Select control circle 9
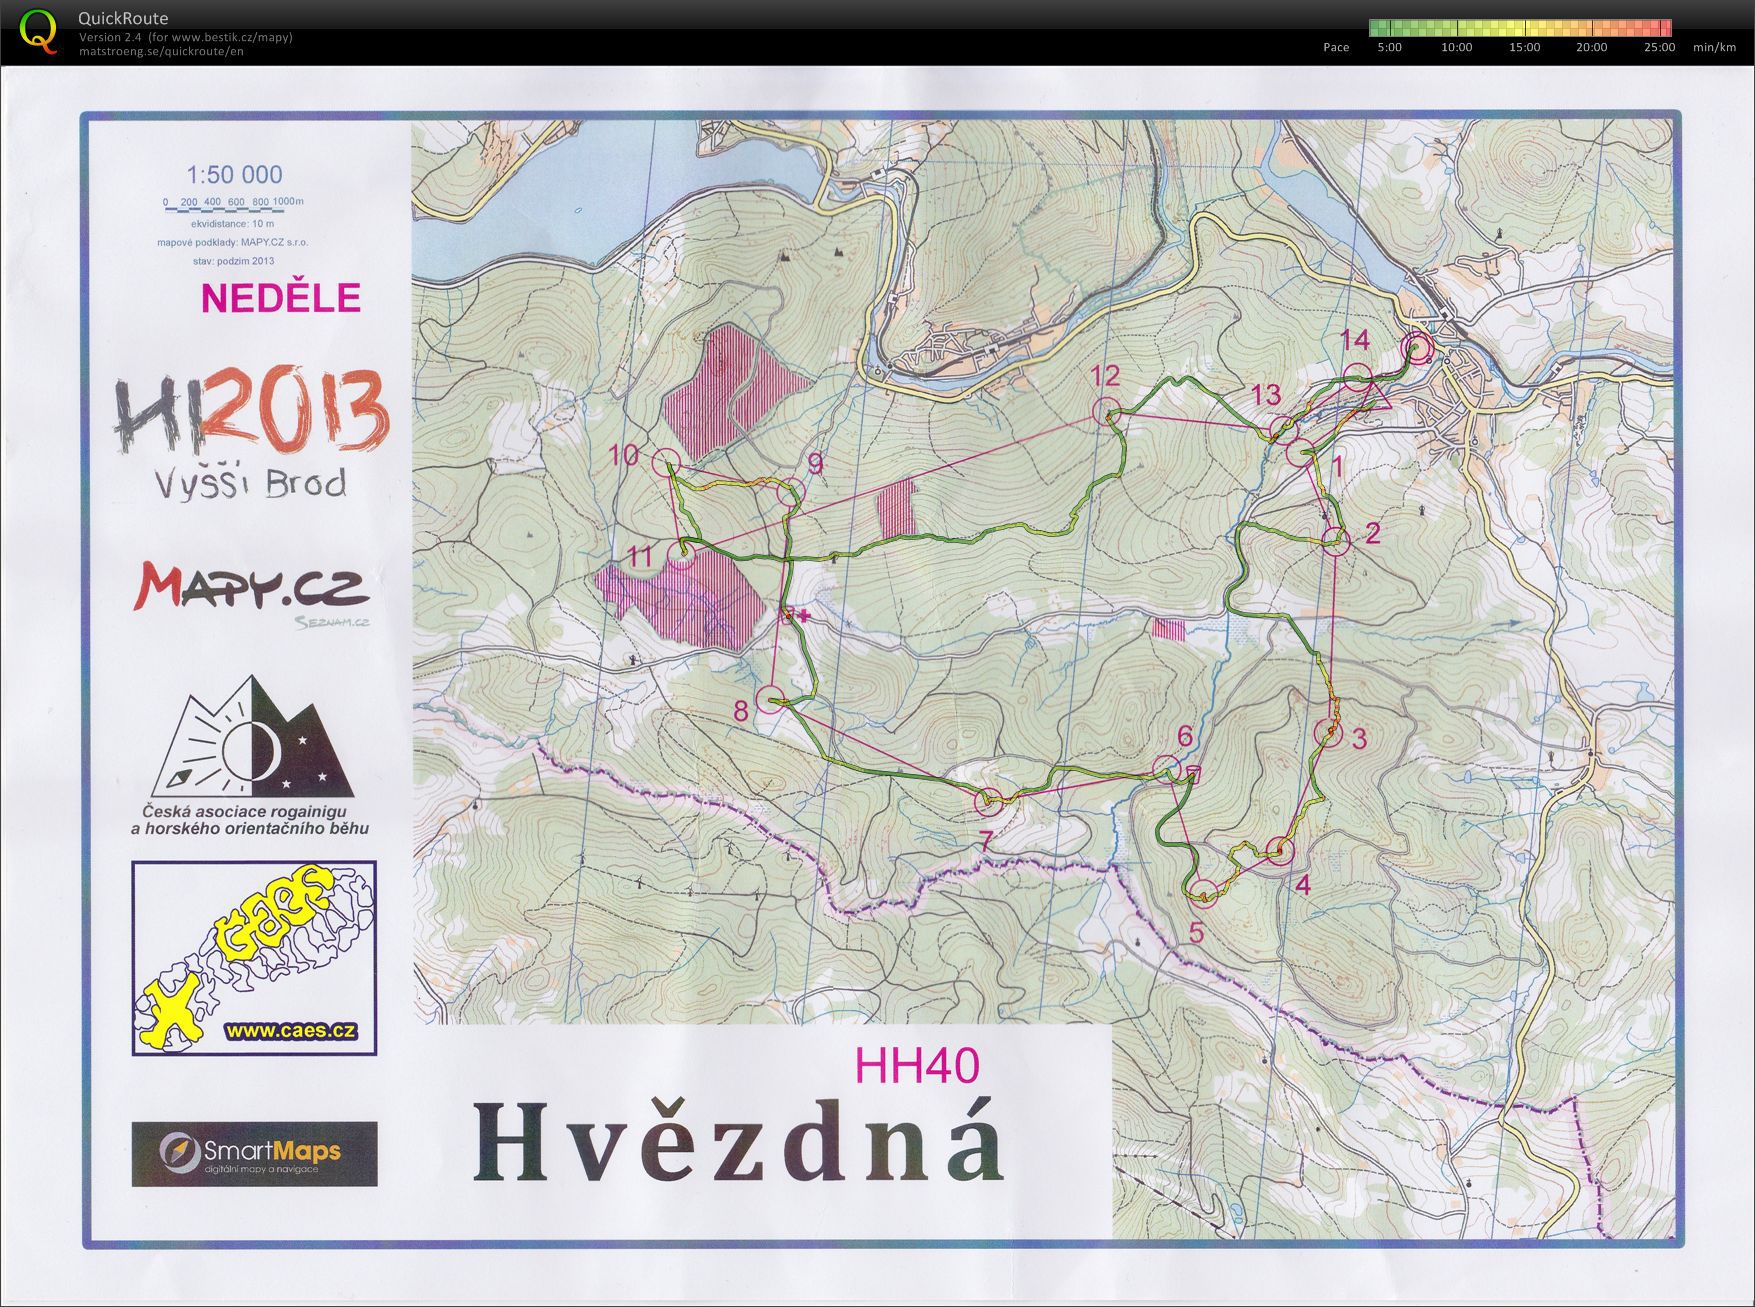Image resolution: width=1755 pixels, height=1307 pixels. click(790, 492)
